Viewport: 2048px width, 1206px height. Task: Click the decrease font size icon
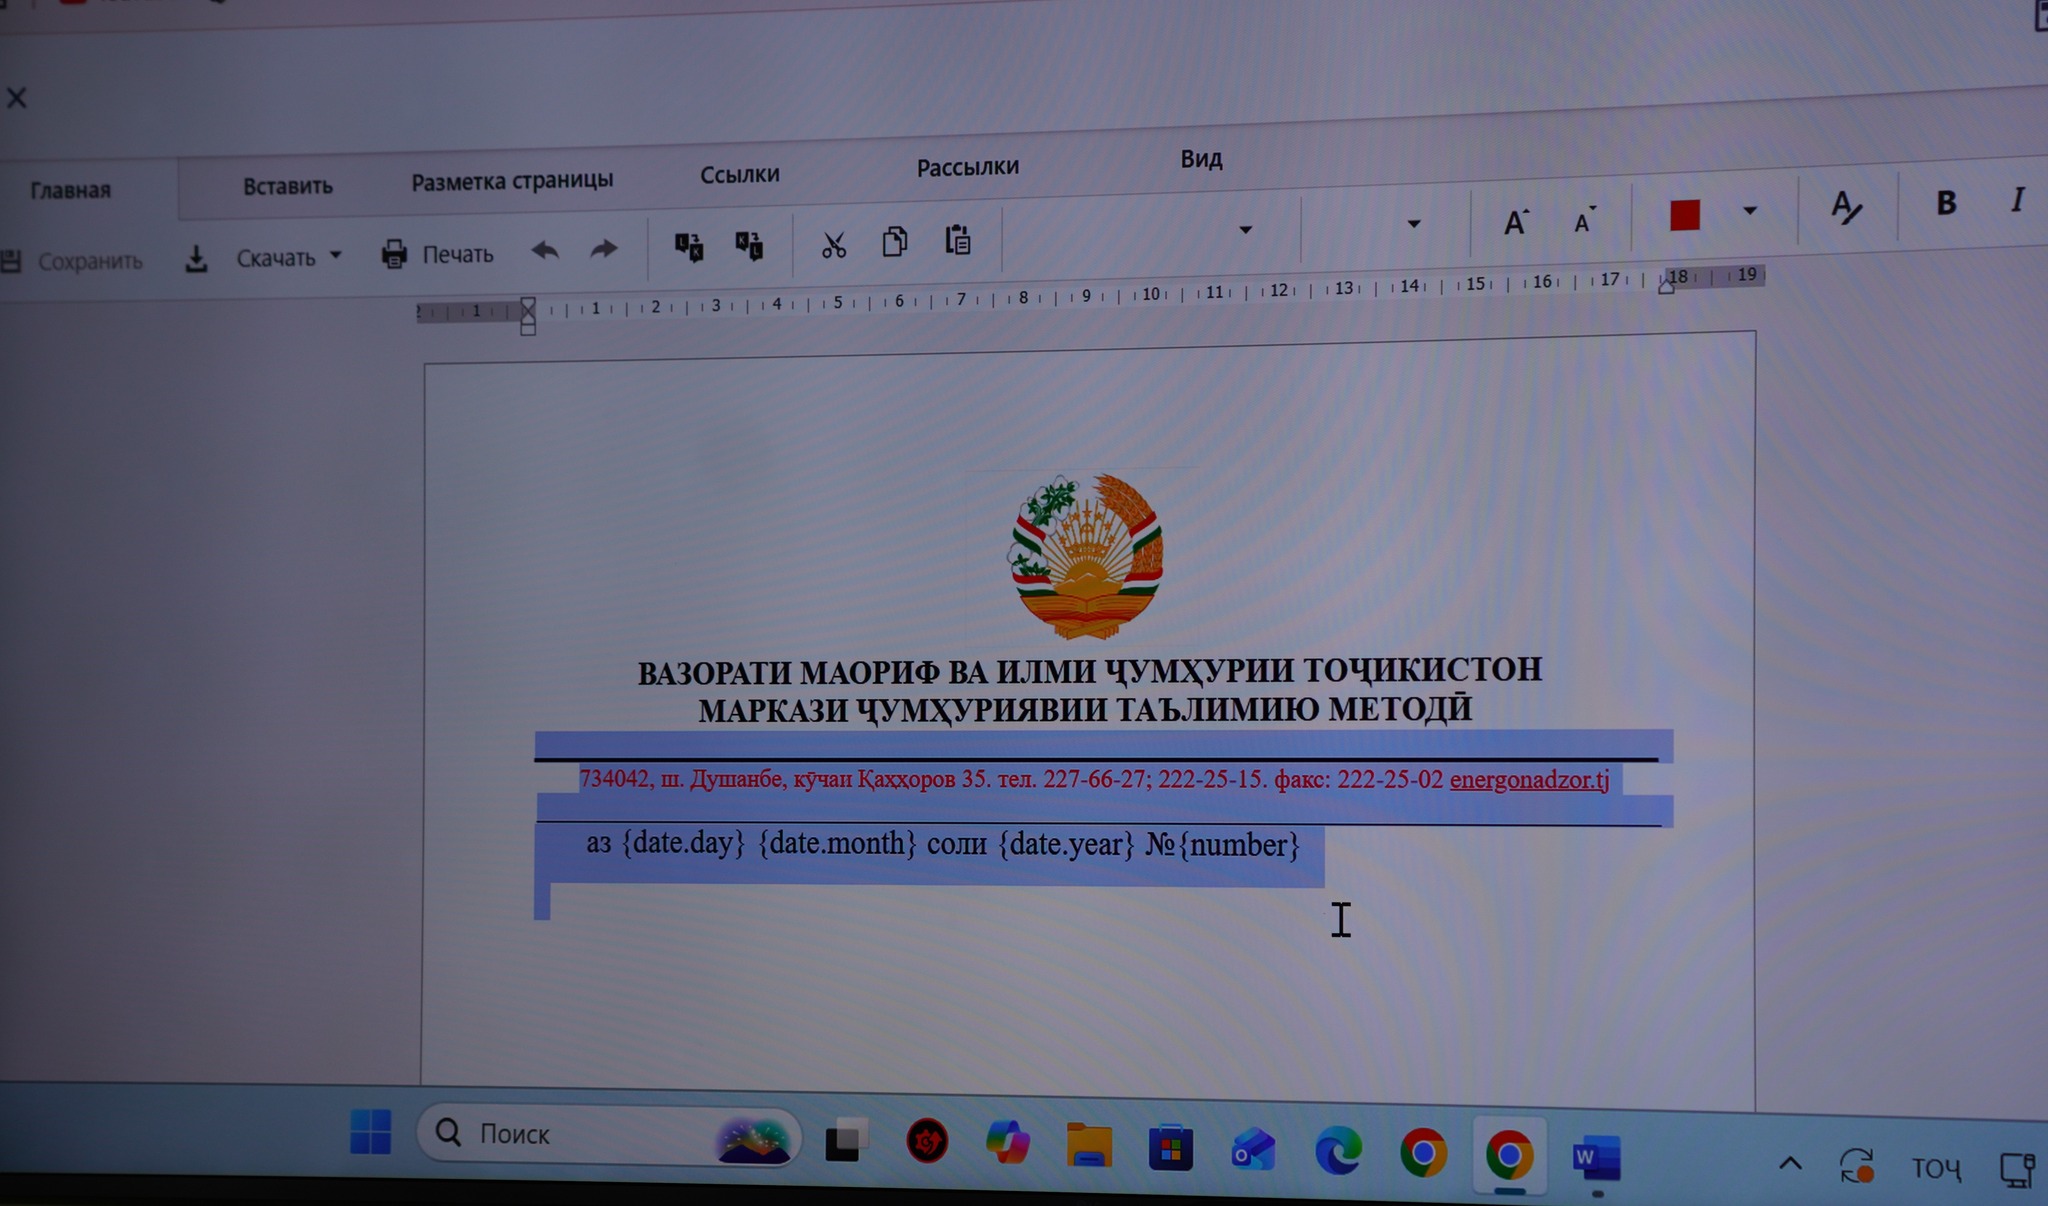(x=1583, y=221)
